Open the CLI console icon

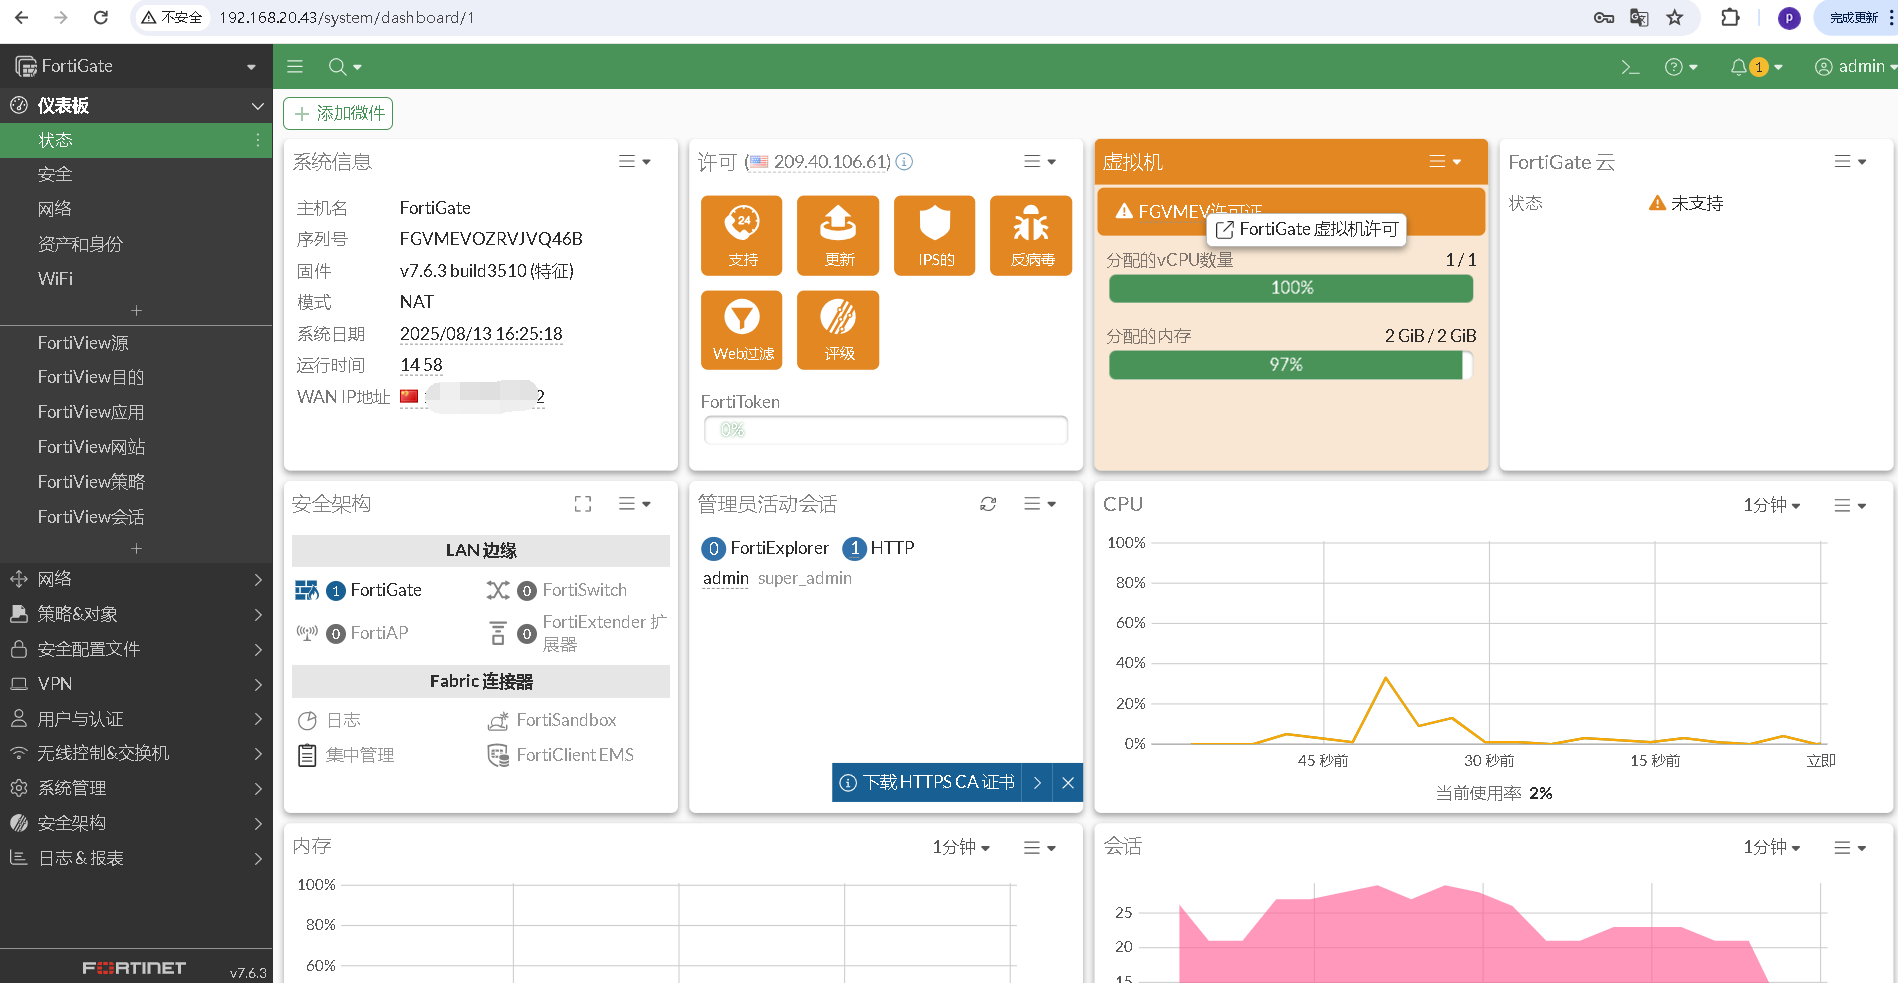(x=1630, y=67)
